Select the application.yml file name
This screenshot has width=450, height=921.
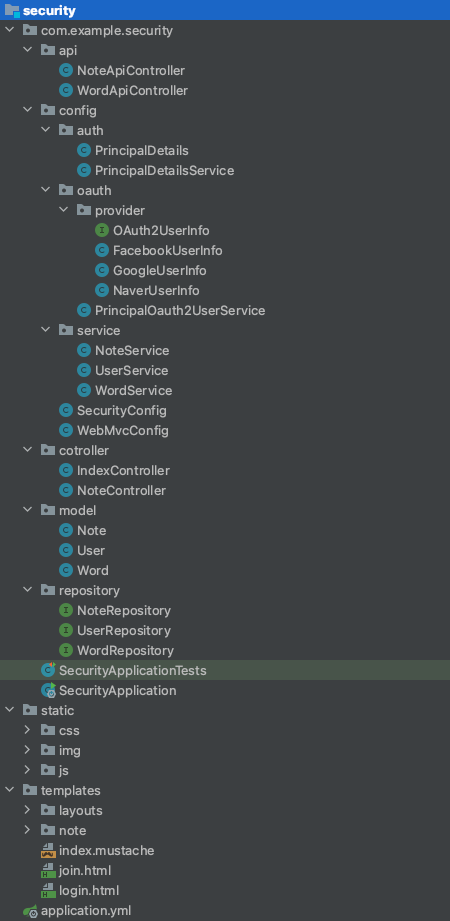[86, 911]
